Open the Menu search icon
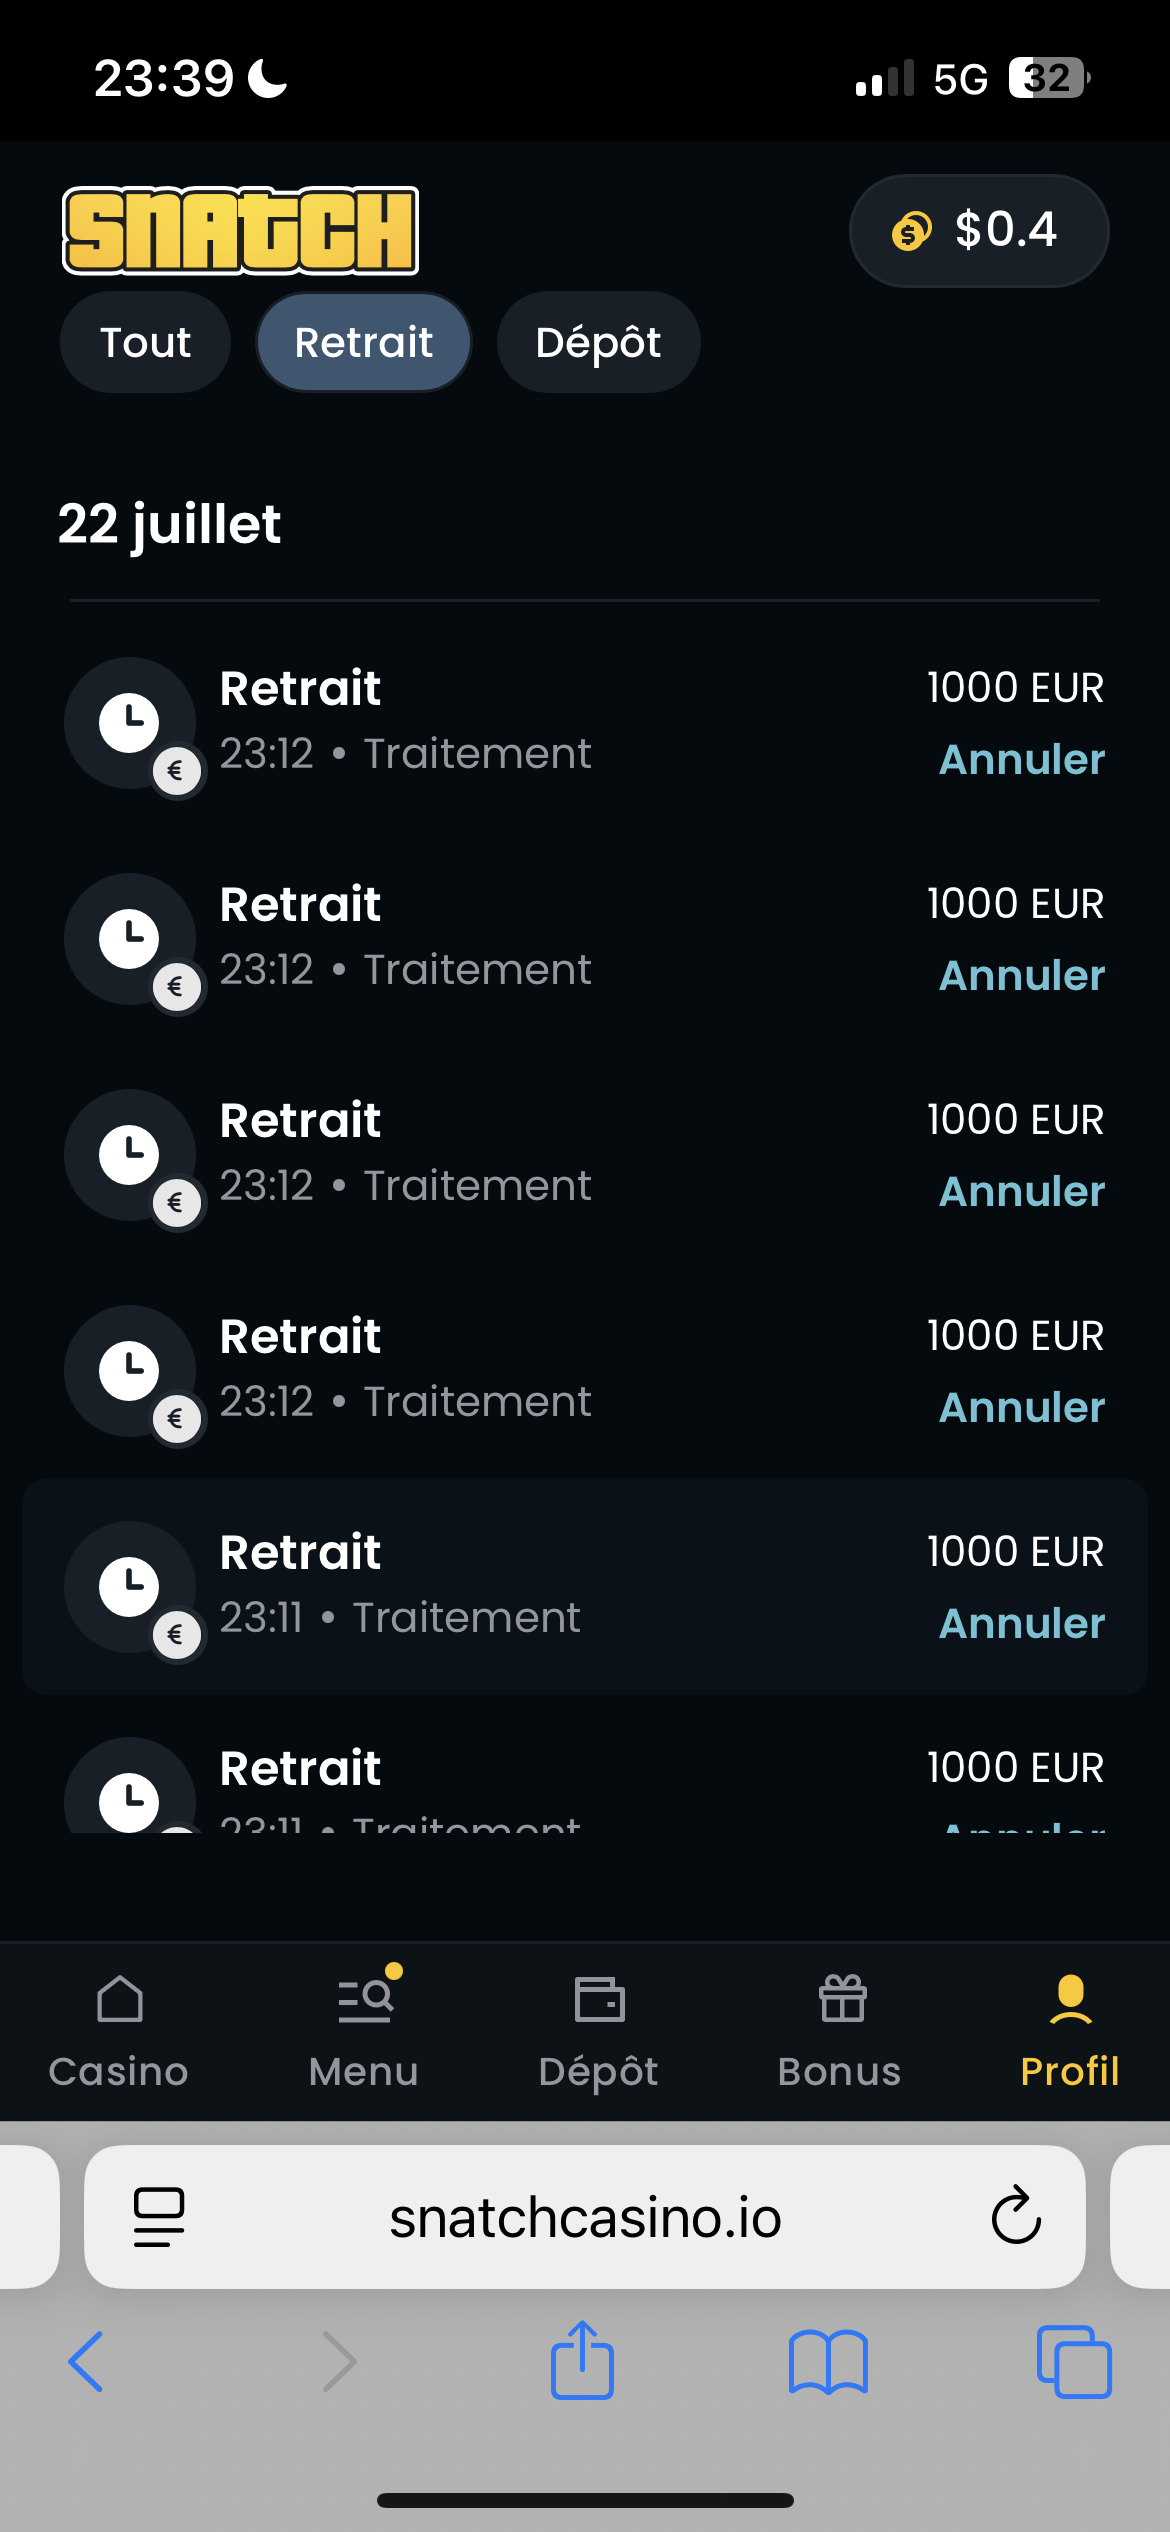The image size is (1170, 2532). [x=364, y=2001]
